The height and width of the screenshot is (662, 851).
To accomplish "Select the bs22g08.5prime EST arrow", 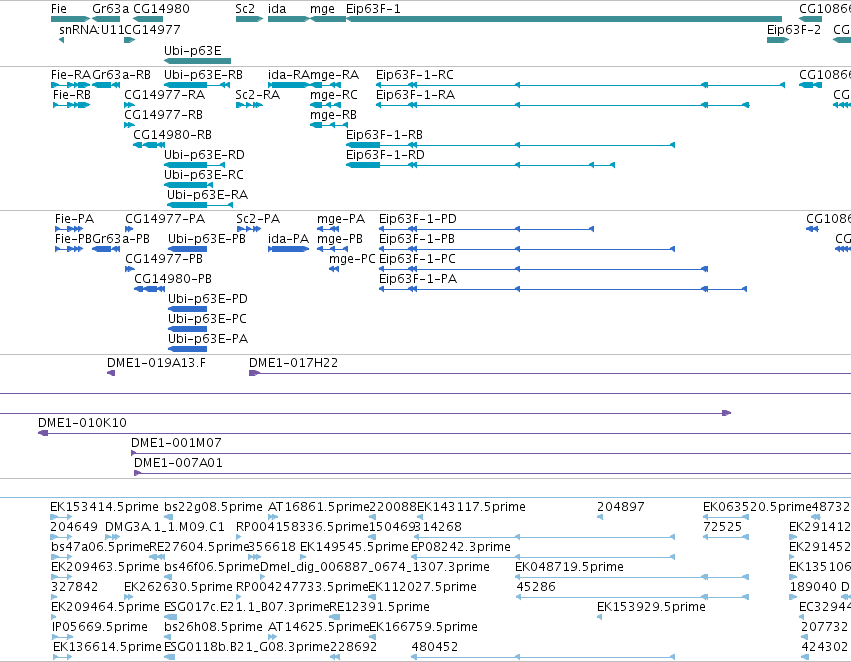I will pos(169,517).
